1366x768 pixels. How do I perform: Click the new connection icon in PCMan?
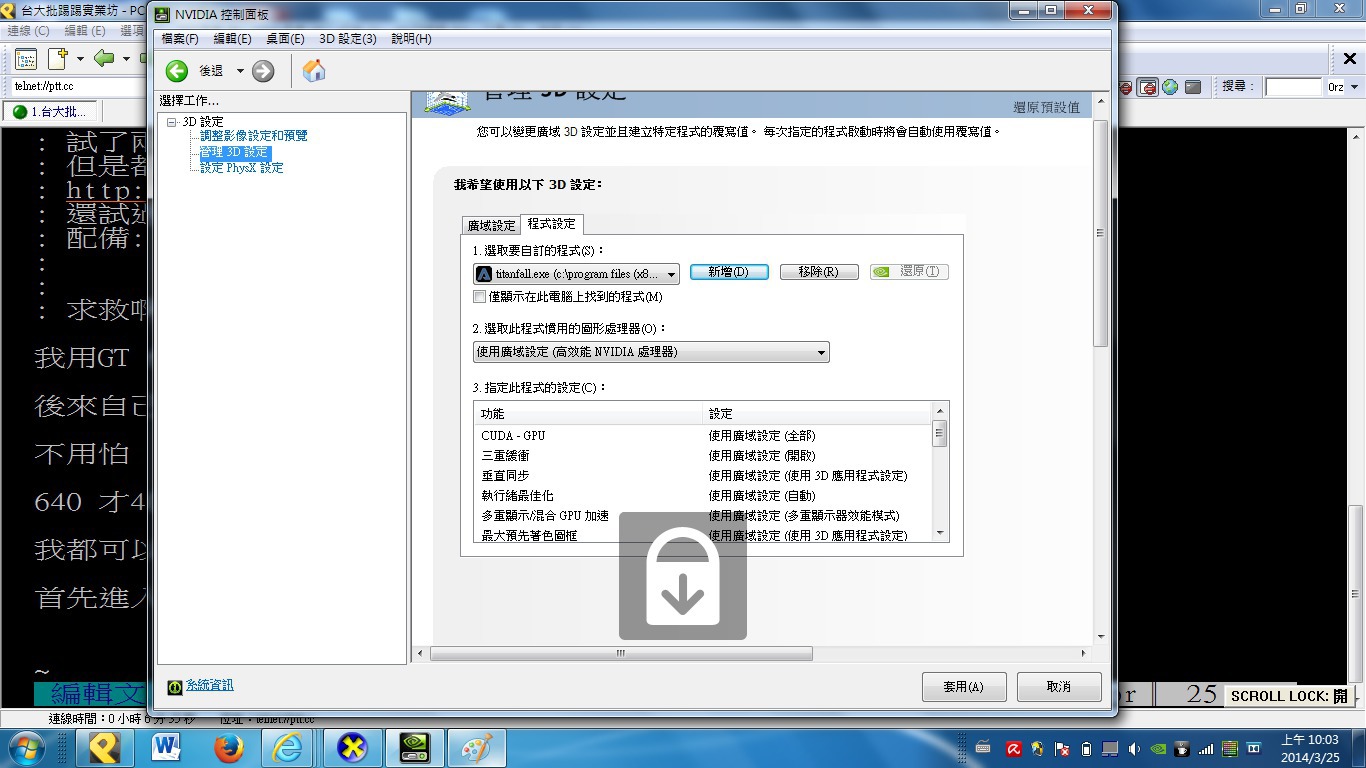[x=57, y=58]
